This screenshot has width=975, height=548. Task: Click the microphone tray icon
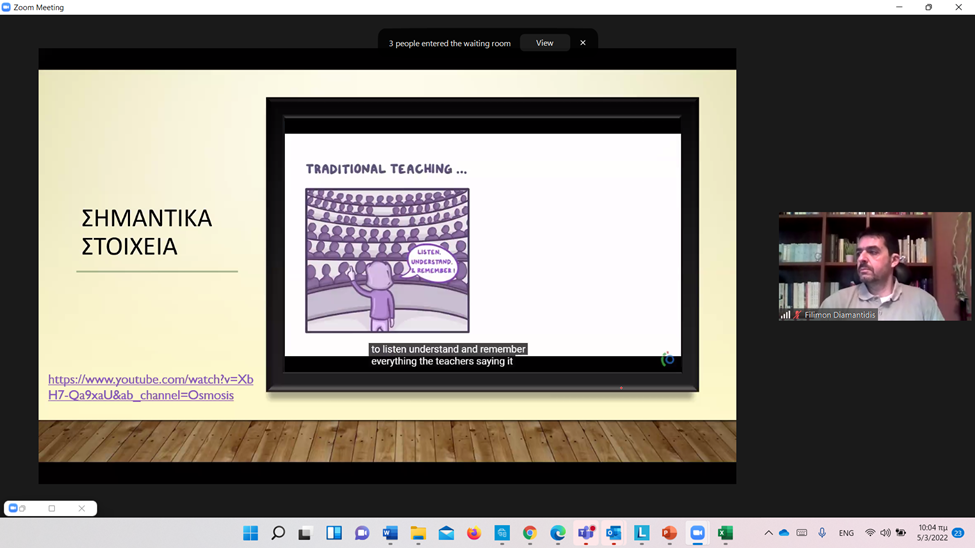coord(822,533)
